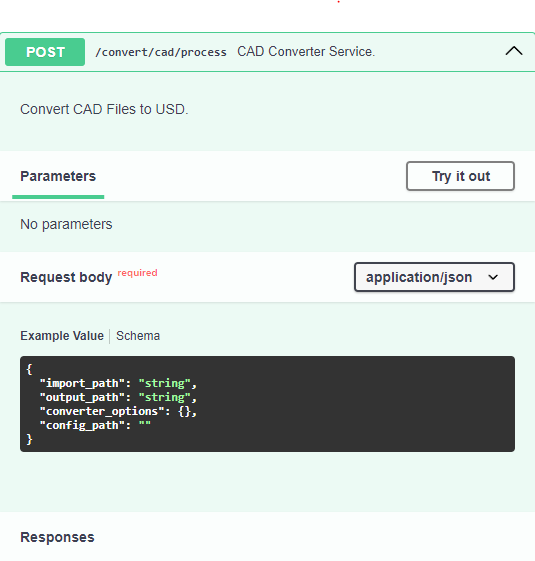Open the application/json content type dropdown
This screenshot has height=561, width=535.
[434, 277]
